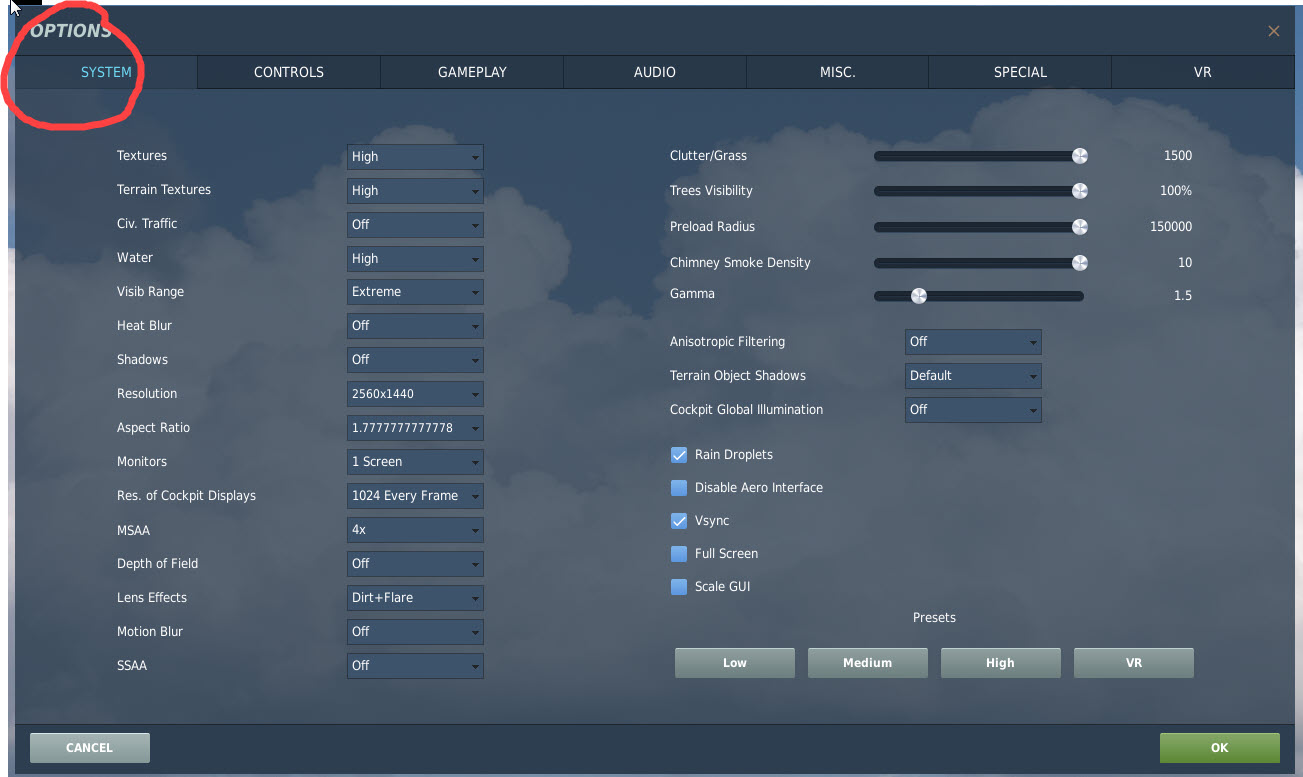Click the Clutter/Grass slider handle
Image resolution: width=1303 pixels, height=777 pixels.
[1079, 156]
